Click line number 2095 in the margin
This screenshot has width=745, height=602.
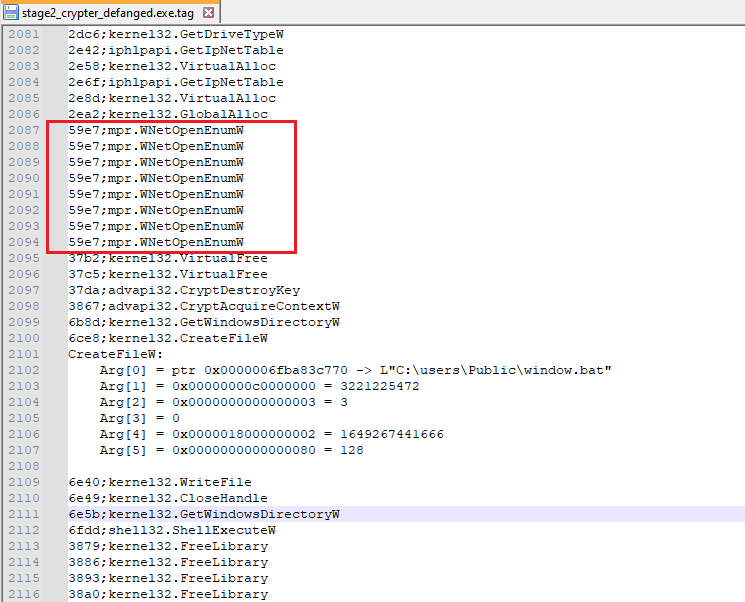pyautogui.click(x=24, y=258)
